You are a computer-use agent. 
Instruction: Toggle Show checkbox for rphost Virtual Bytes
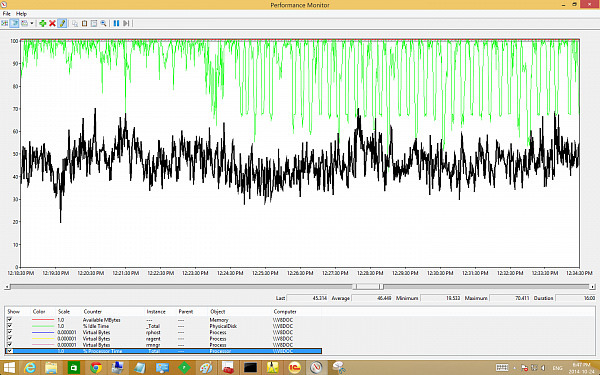click(x=10, y=332)
